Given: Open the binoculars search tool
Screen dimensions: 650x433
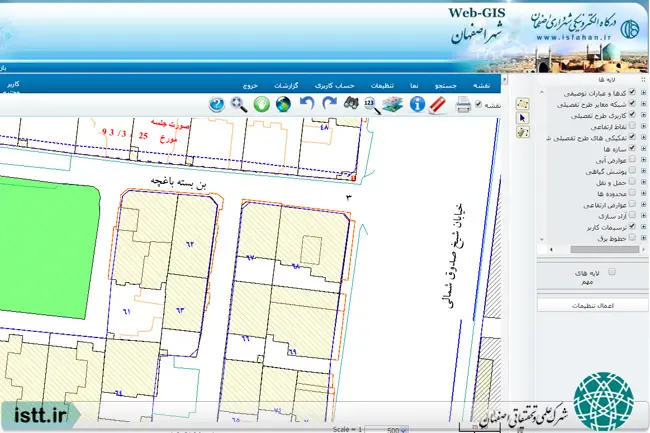Looking at the screenshot, I should [351, 103].
